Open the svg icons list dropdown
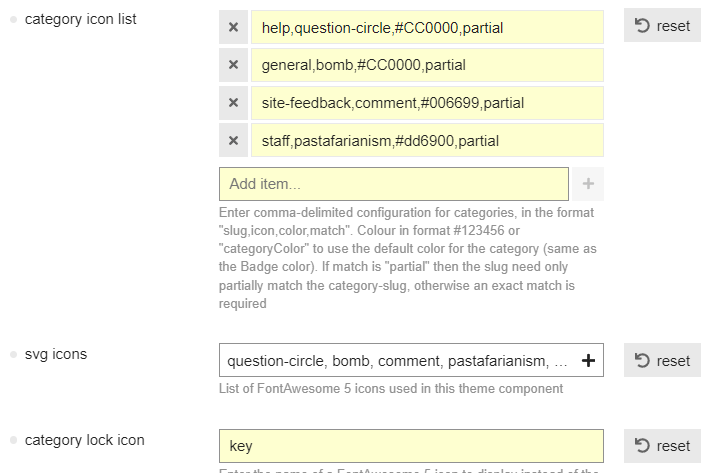 pyautogui.click(x=411, y=360)
